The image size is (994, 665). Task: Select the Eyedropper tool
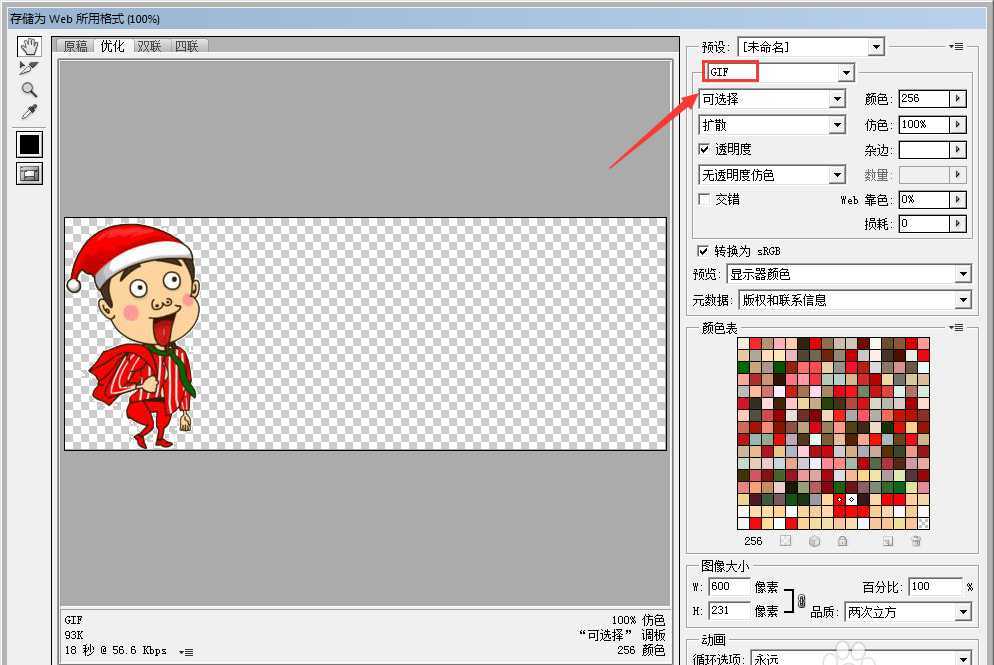tap(30, 111)
